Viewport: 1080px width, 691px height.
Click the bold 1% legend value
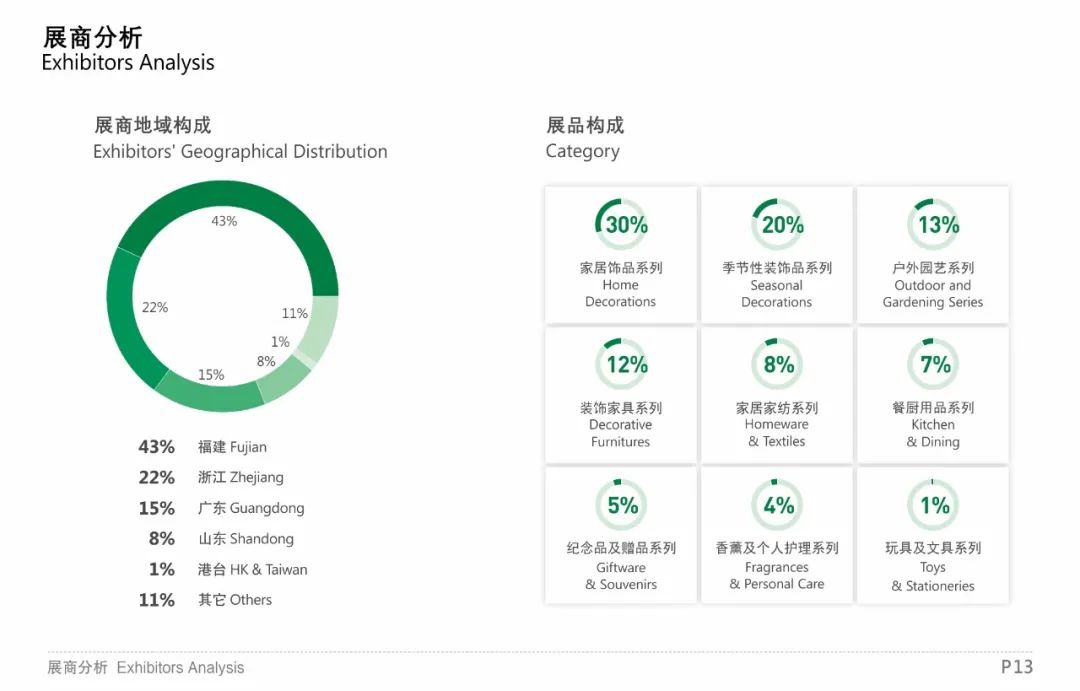[162, 570]
